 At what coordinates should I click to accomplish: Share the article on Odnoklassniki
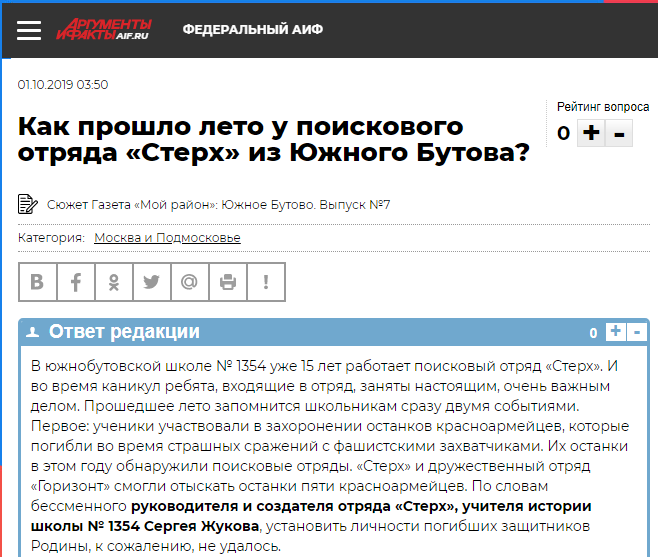[113, 282]
